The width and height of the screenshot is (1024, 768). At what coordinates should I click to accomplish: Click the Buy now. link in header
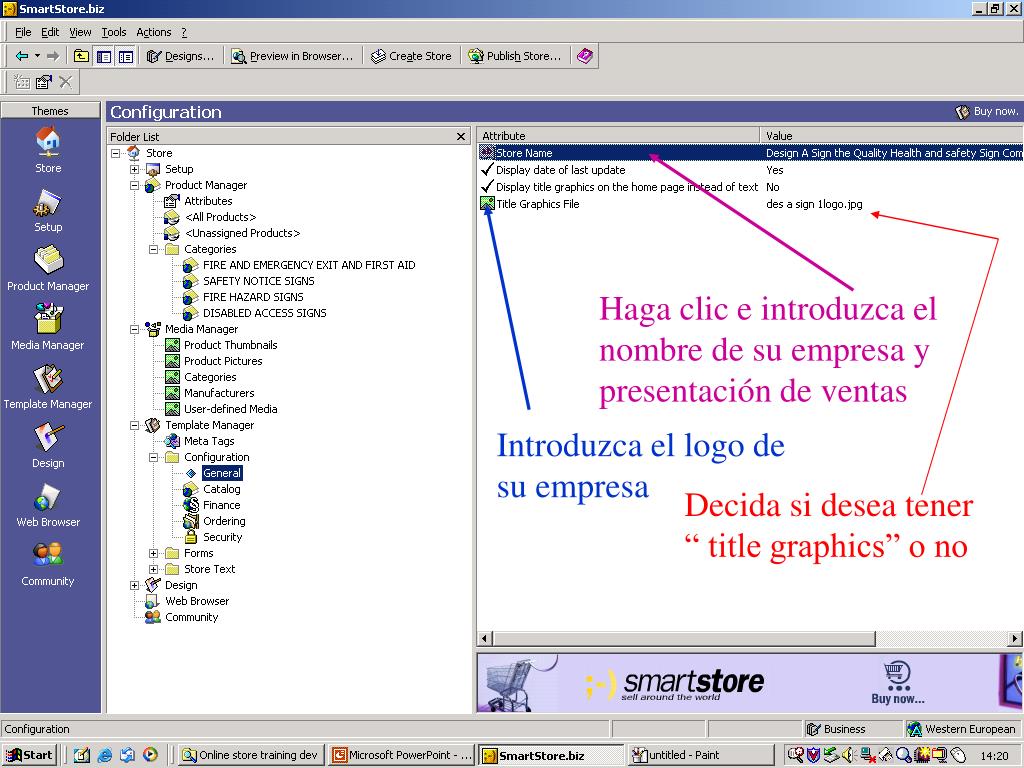coord(987,112)
